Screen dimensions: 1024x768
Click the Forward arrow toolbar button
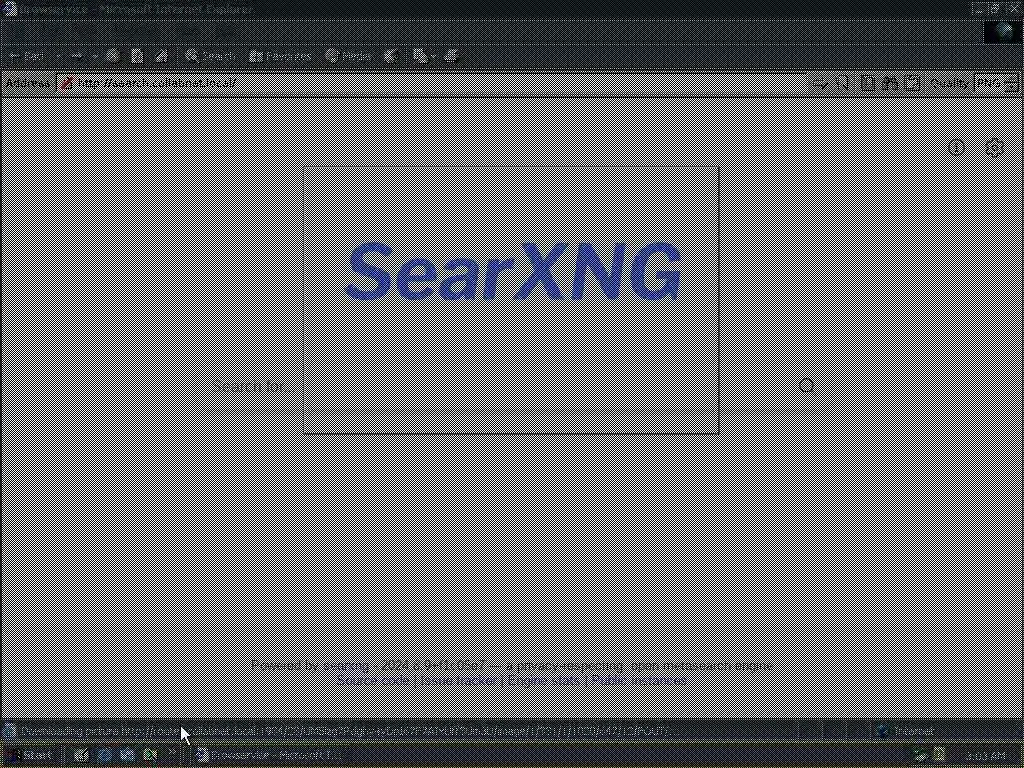[76, 56]
